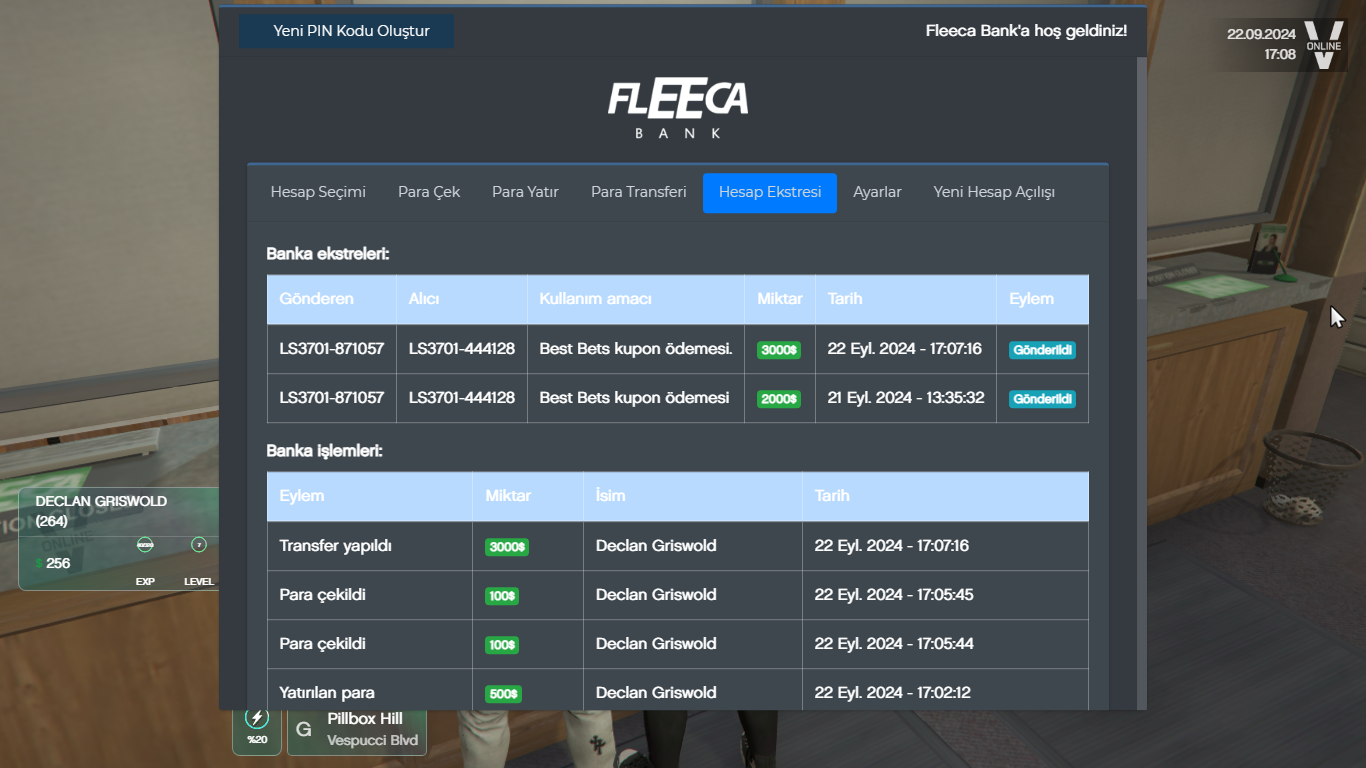Image resolution: width=1366 pixels, height=768 pixels.
Task: Click the lightning bolt energy icon
Action: point(257,717)
